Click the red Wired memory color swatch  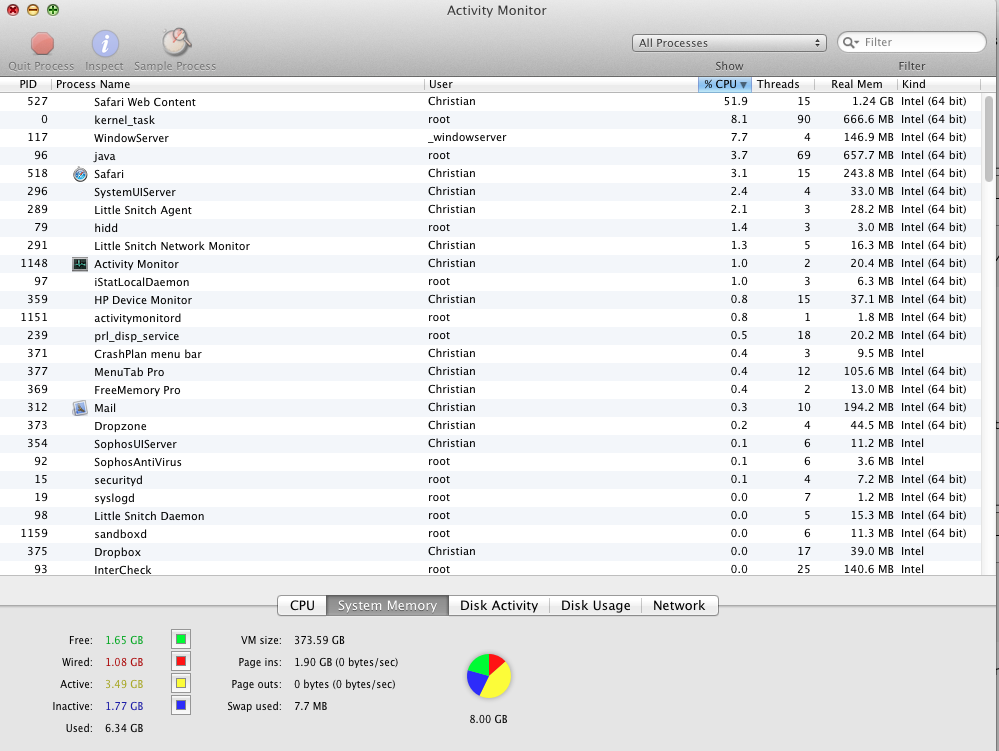[181, 661]
